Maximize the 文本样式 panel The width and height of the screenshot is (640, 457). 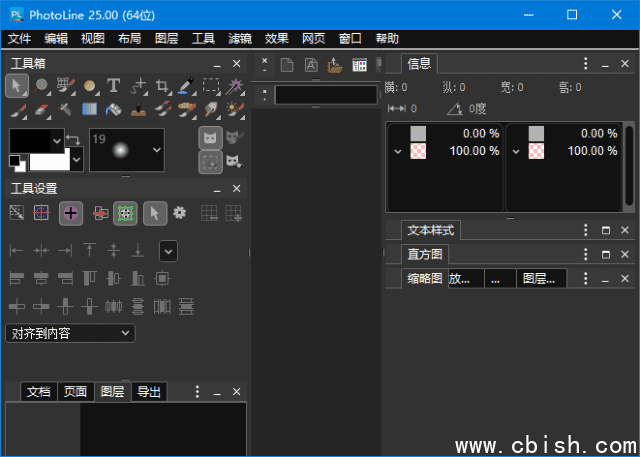(x=606, y=231)
